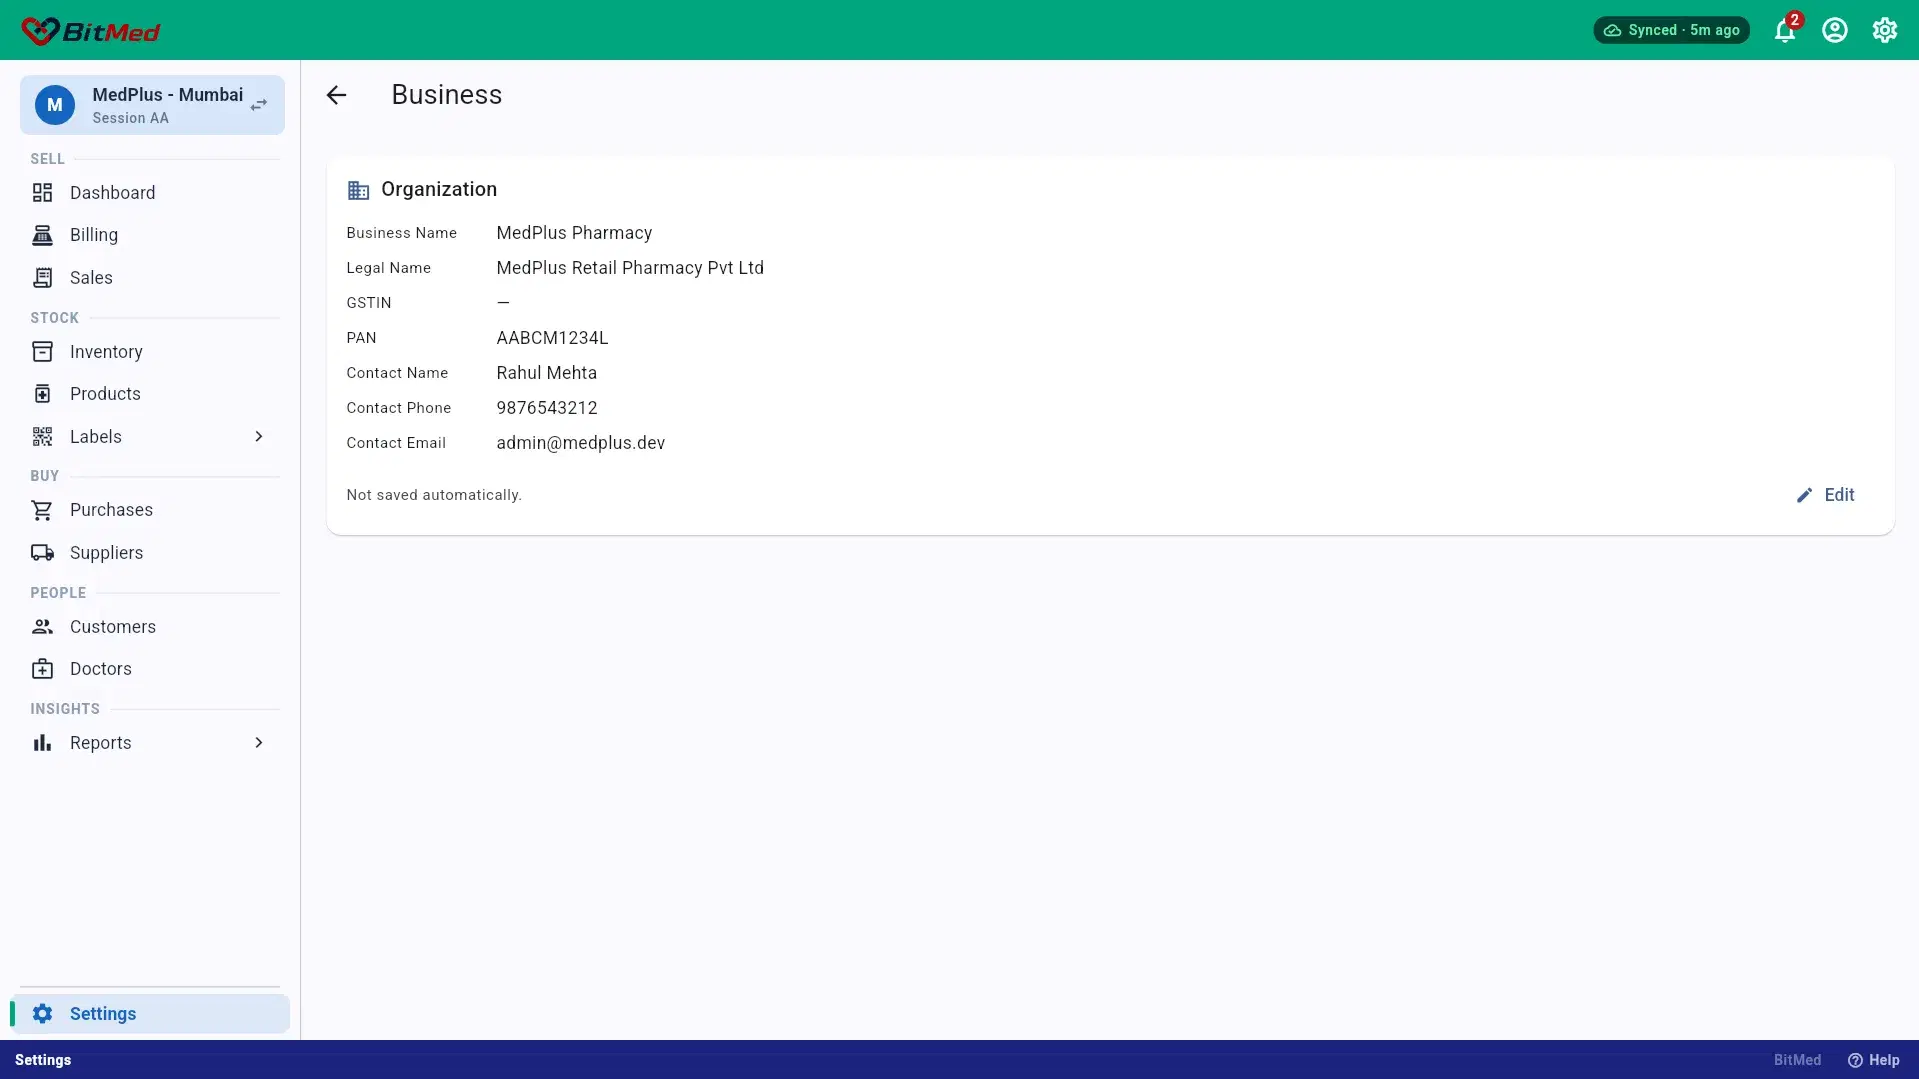Open the user account profile icon
The width and height of the screenshot is (1919, 1079).
click(1834, 30)
